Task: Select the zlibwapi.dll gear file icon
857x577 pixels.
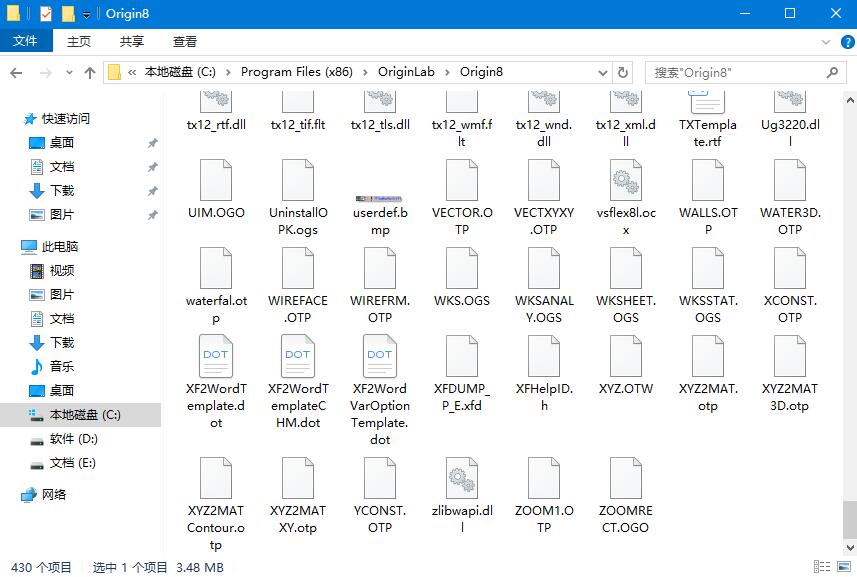Action: tap(462, 478)
